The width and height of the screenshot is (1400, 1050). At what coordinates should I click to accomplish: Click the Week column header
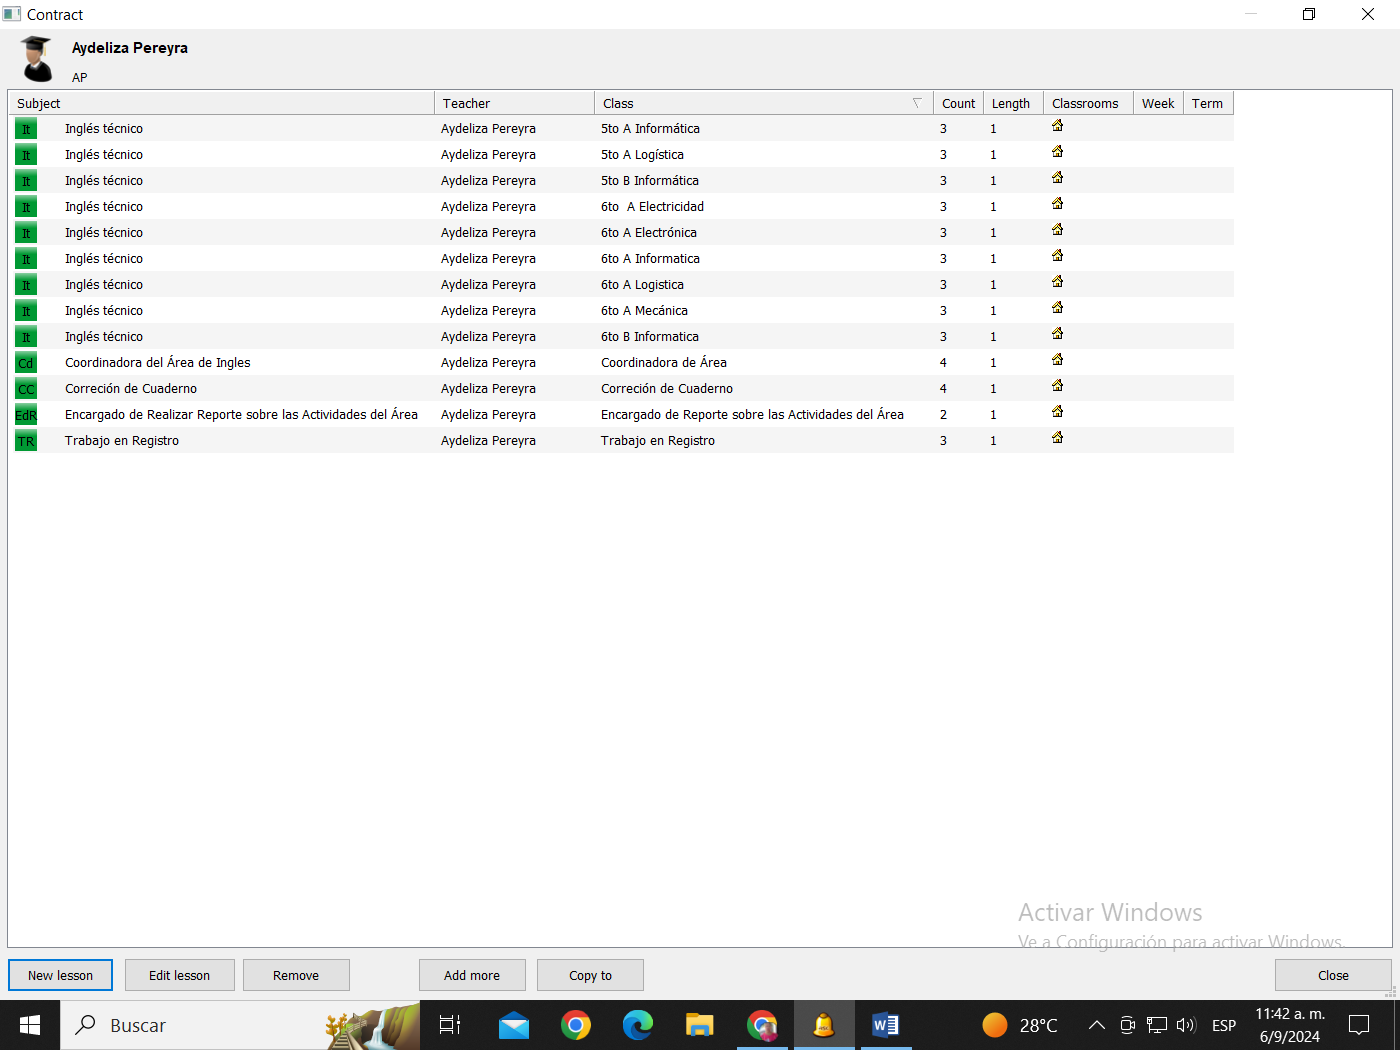(x=1158, y=103)
